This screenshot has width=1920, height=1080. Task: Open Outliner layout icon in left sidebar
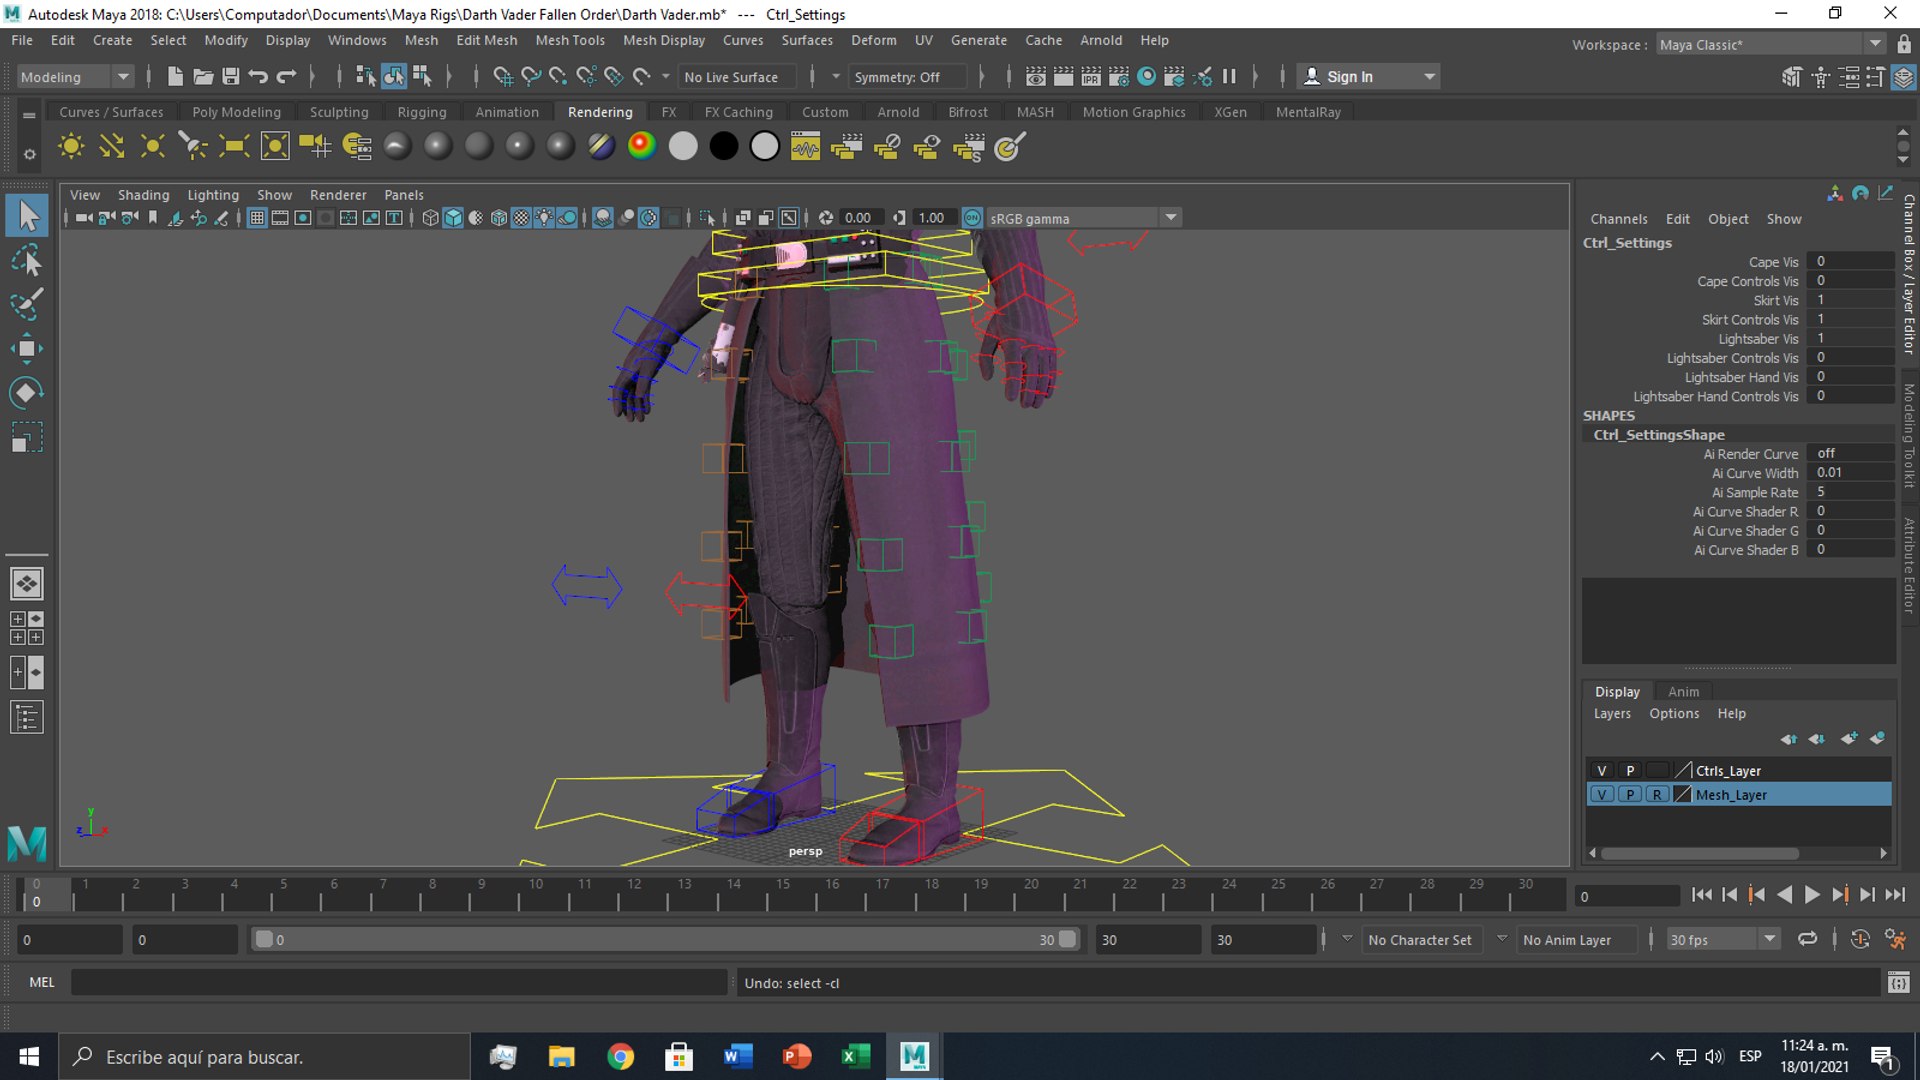27,717
